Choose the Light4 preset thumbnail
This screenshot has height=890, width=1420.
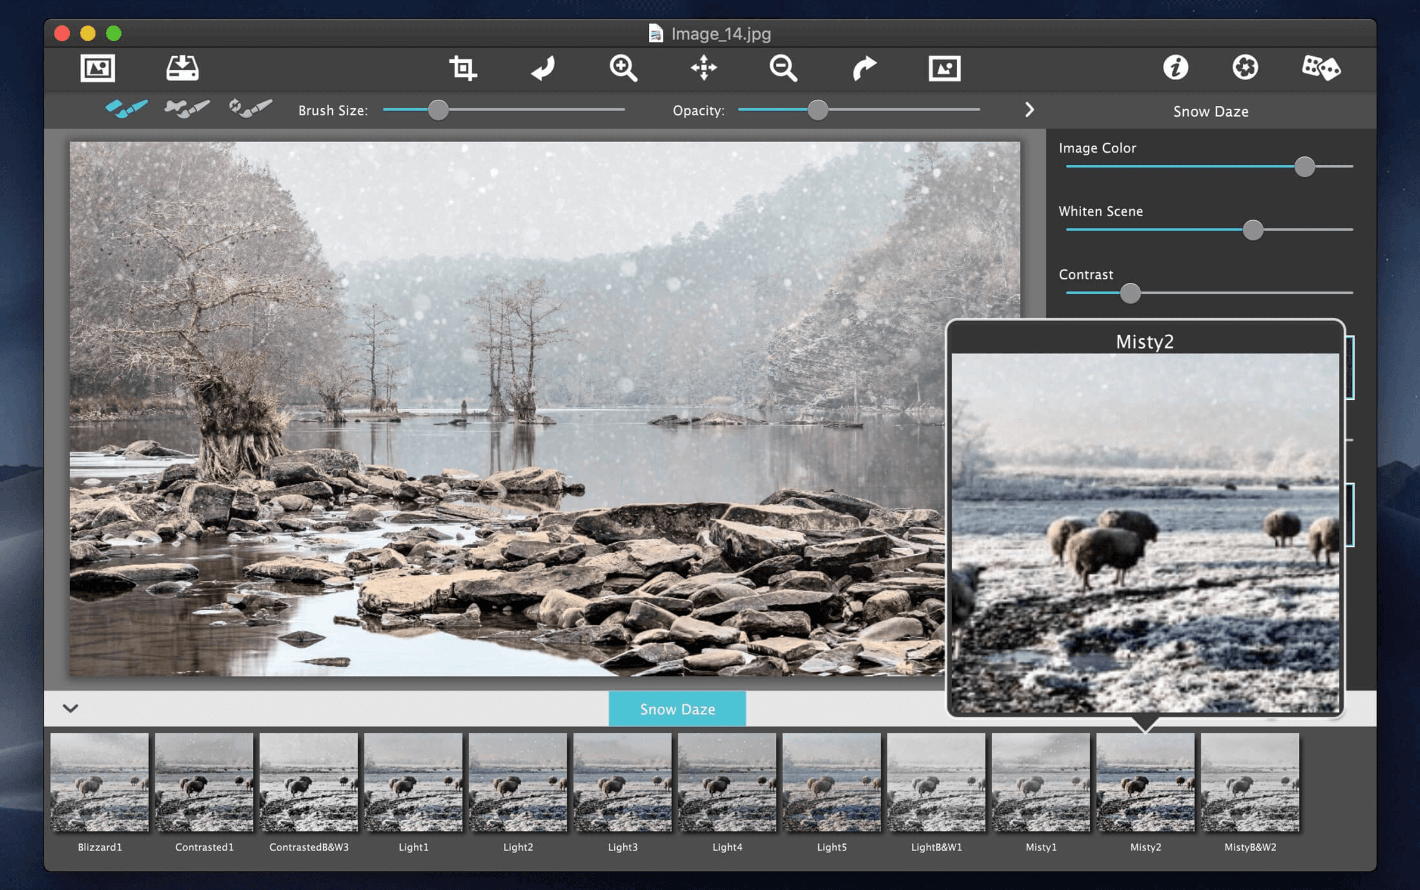[x=727, y=782]
